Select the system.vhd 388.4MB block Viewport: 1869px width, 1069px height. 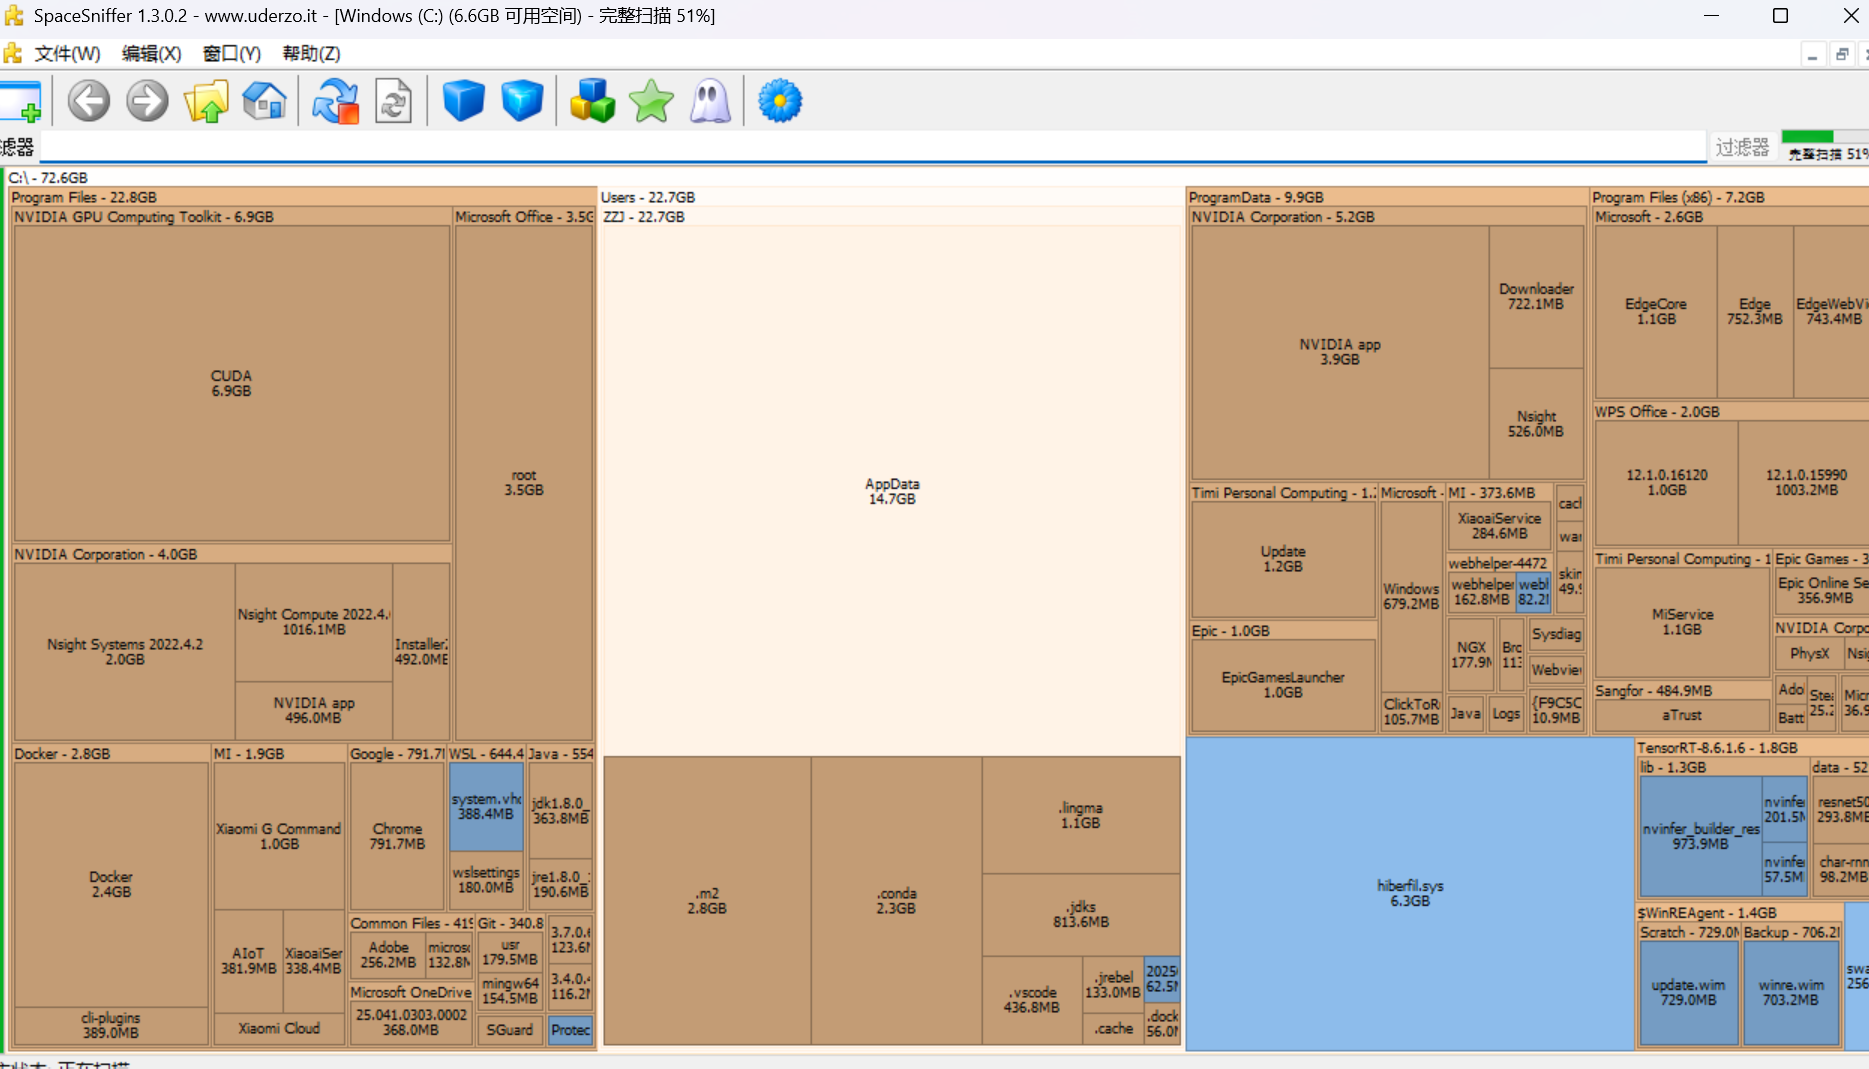point(486,806)
